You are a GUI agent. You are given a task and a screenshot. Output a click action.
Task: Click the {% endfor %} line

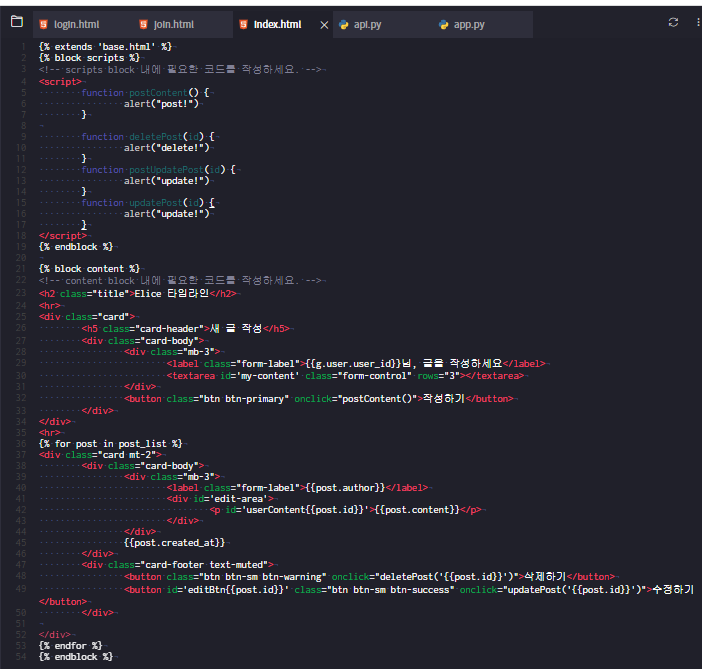(70, 645)
